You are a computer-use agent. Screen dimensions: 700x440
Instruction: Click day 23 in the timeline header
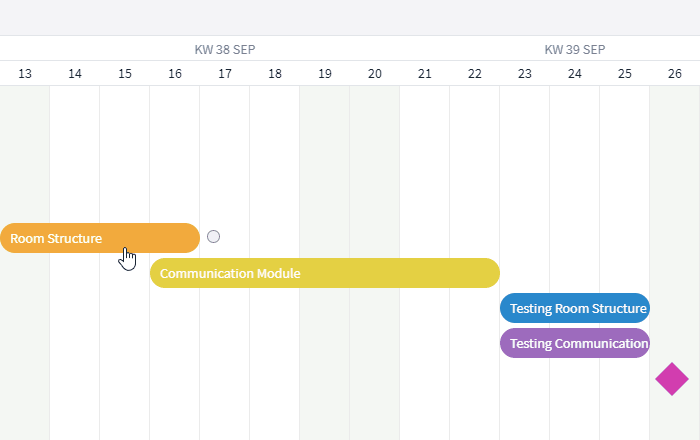pyautogui.click(x=525, y=74)
